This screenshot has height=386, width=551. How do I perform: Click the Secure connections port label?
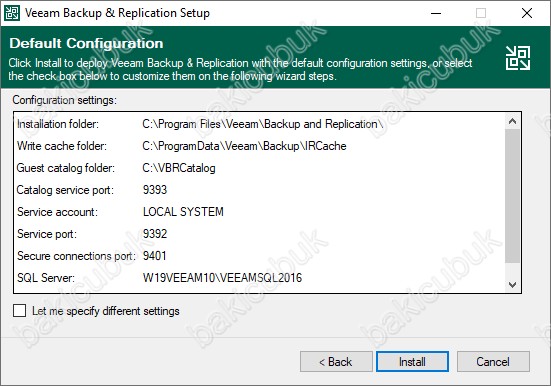[76, 256]
